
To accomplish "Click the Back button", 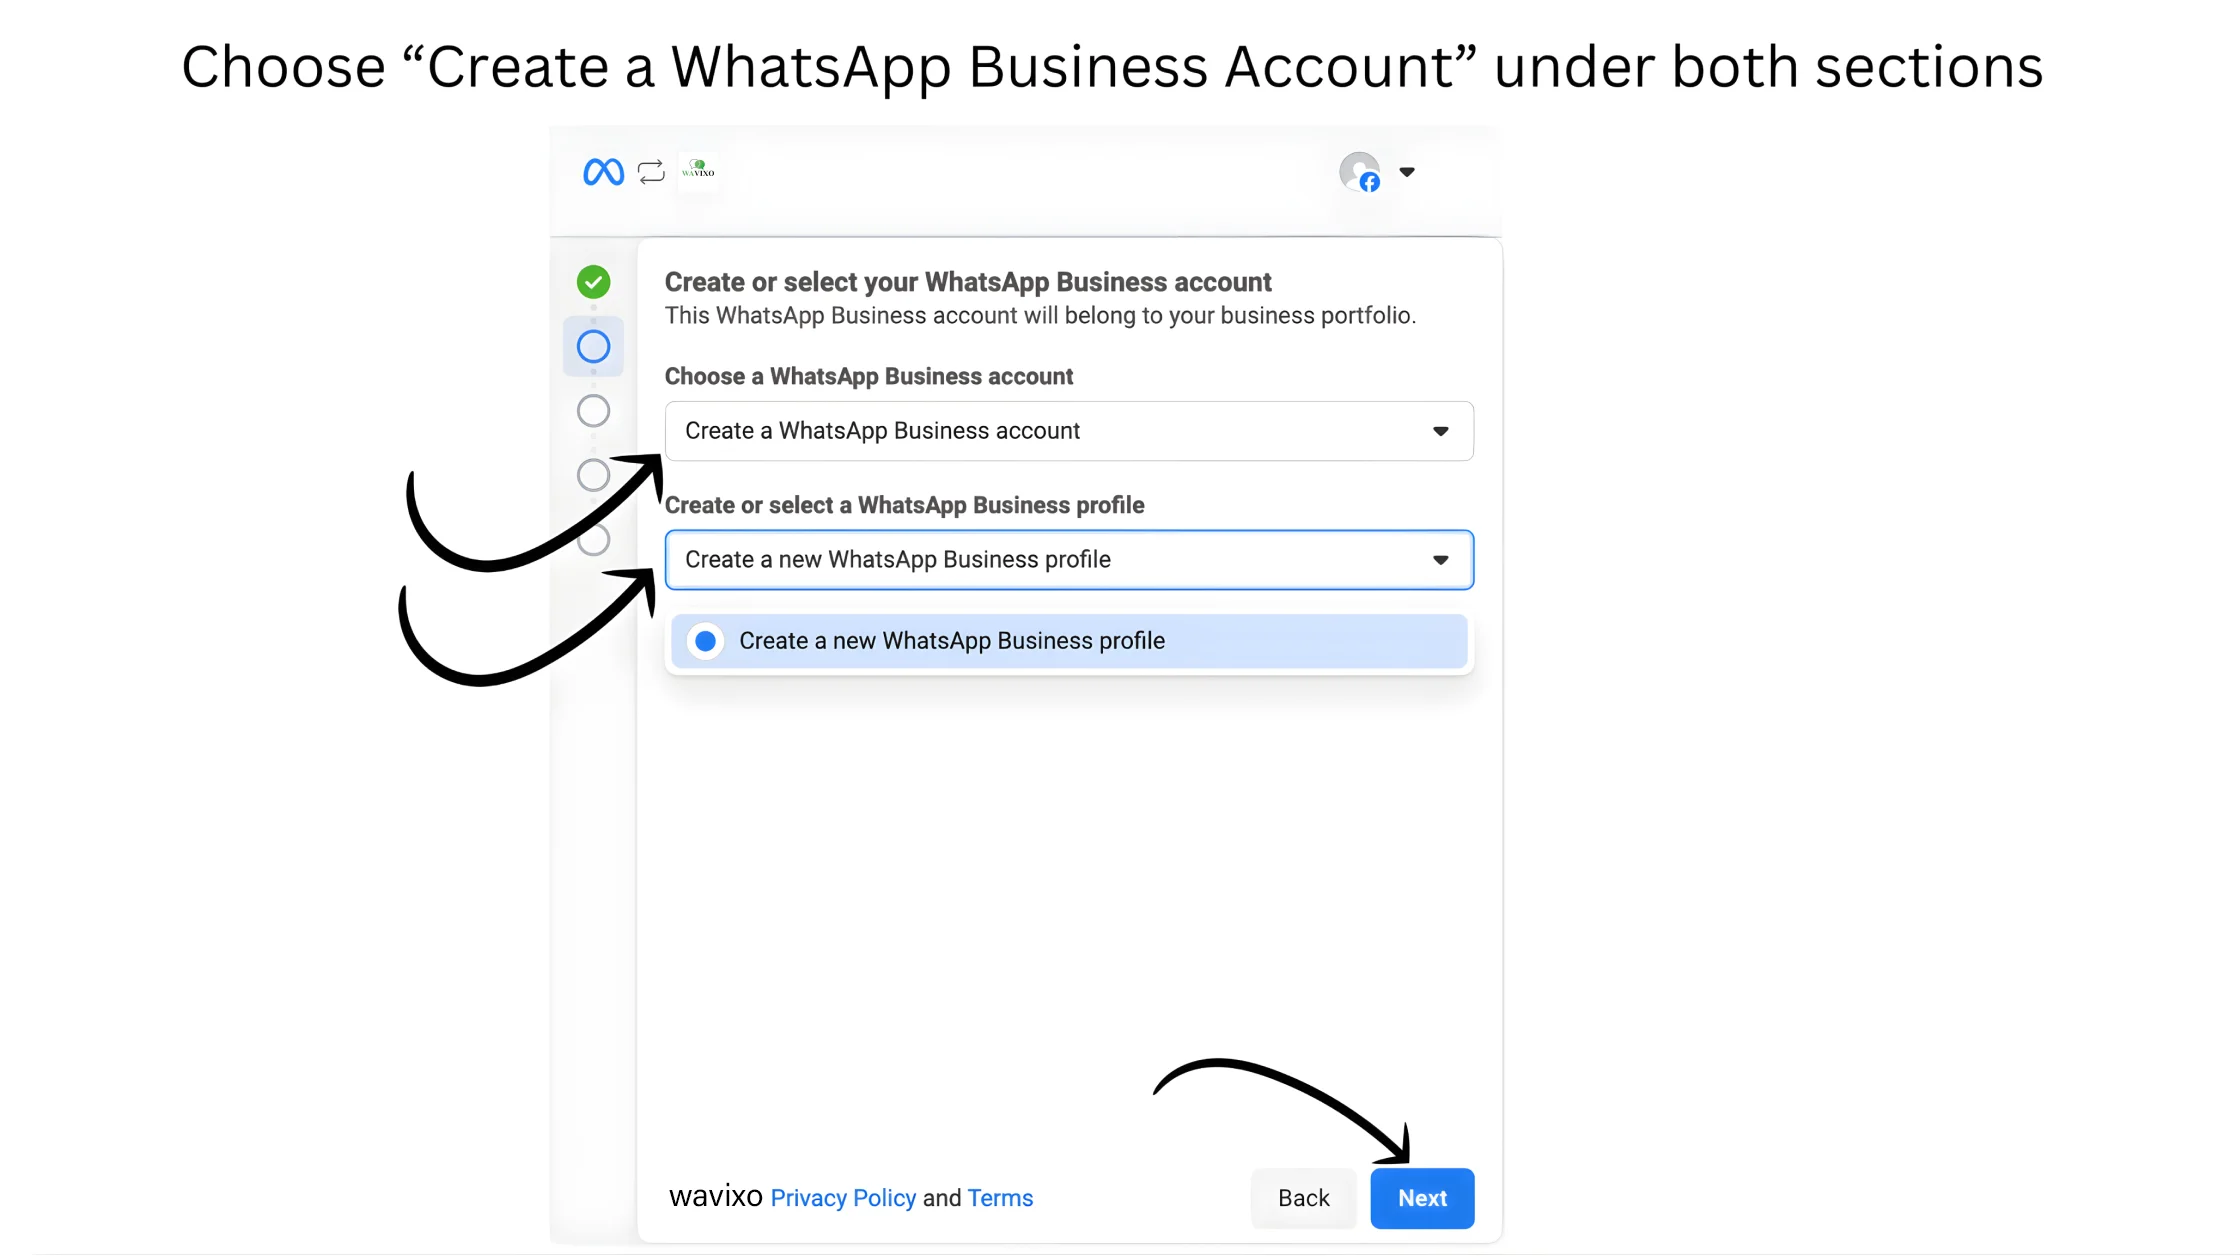I will click(x=1303, y=1198).
